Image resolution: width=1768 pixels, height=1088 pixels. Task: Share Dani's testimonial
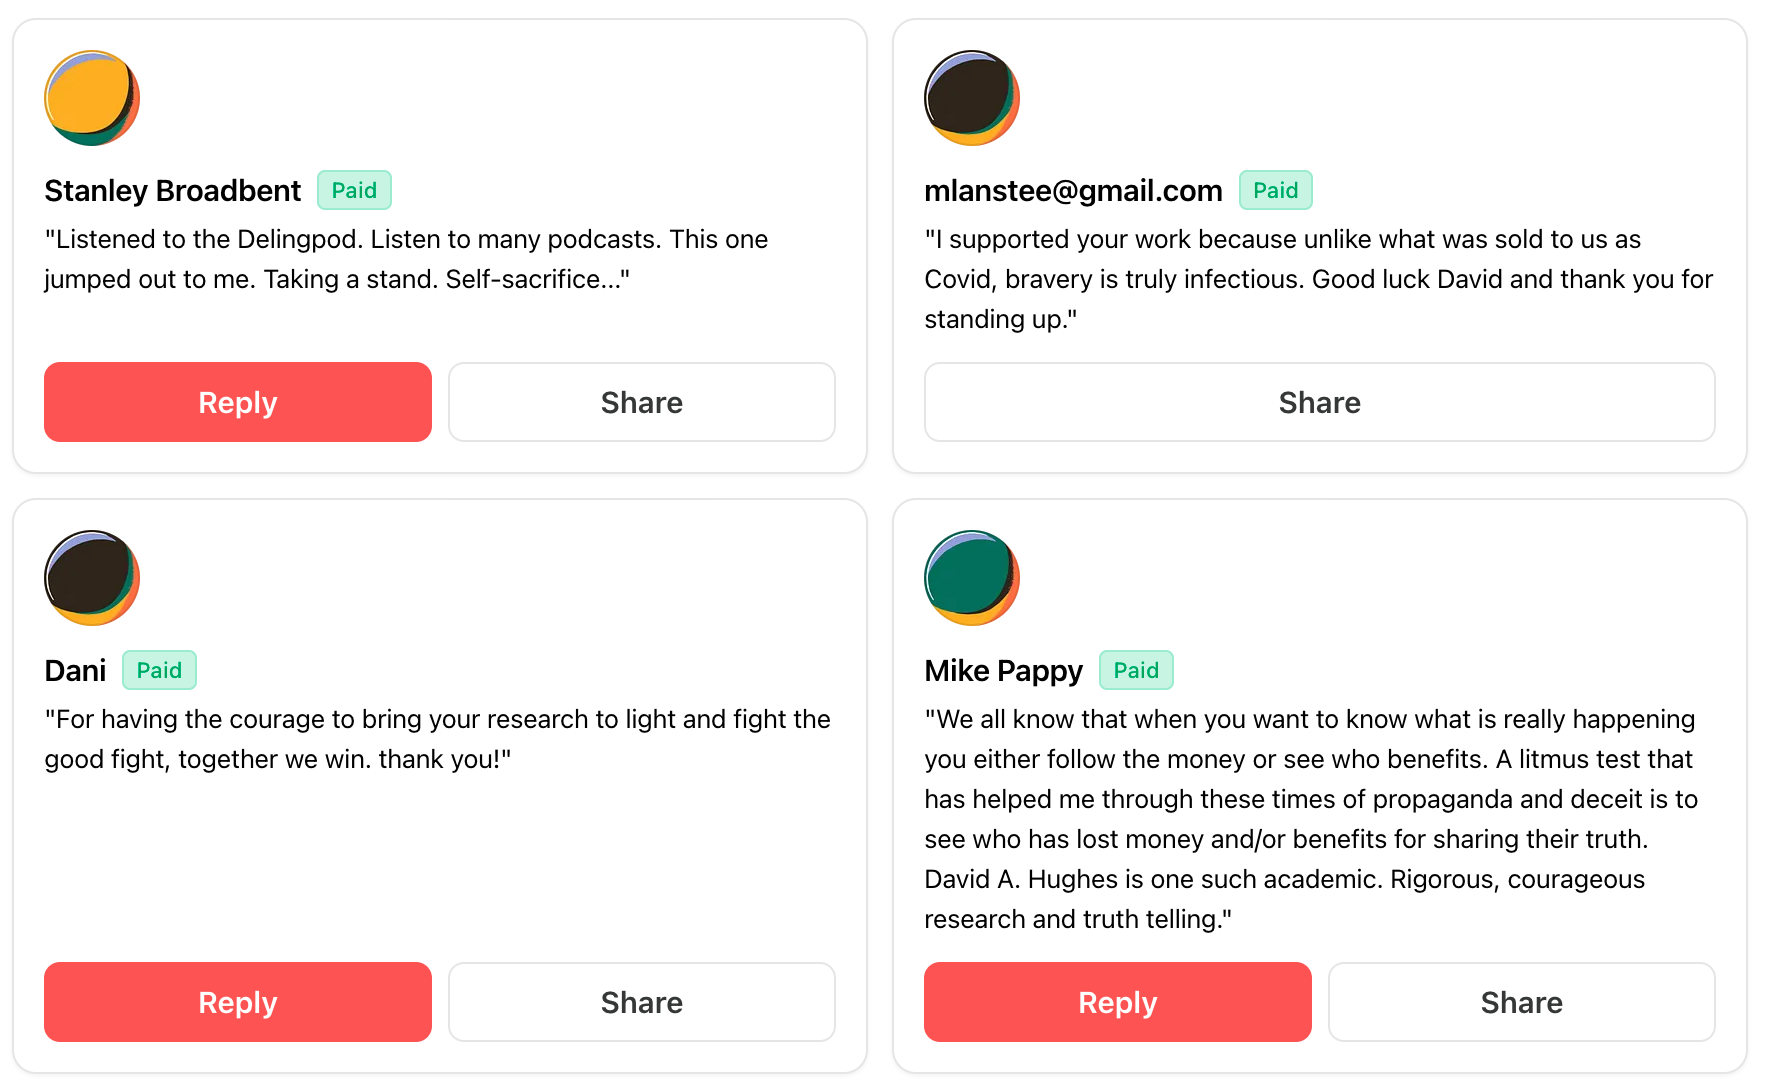point(641,1002)
